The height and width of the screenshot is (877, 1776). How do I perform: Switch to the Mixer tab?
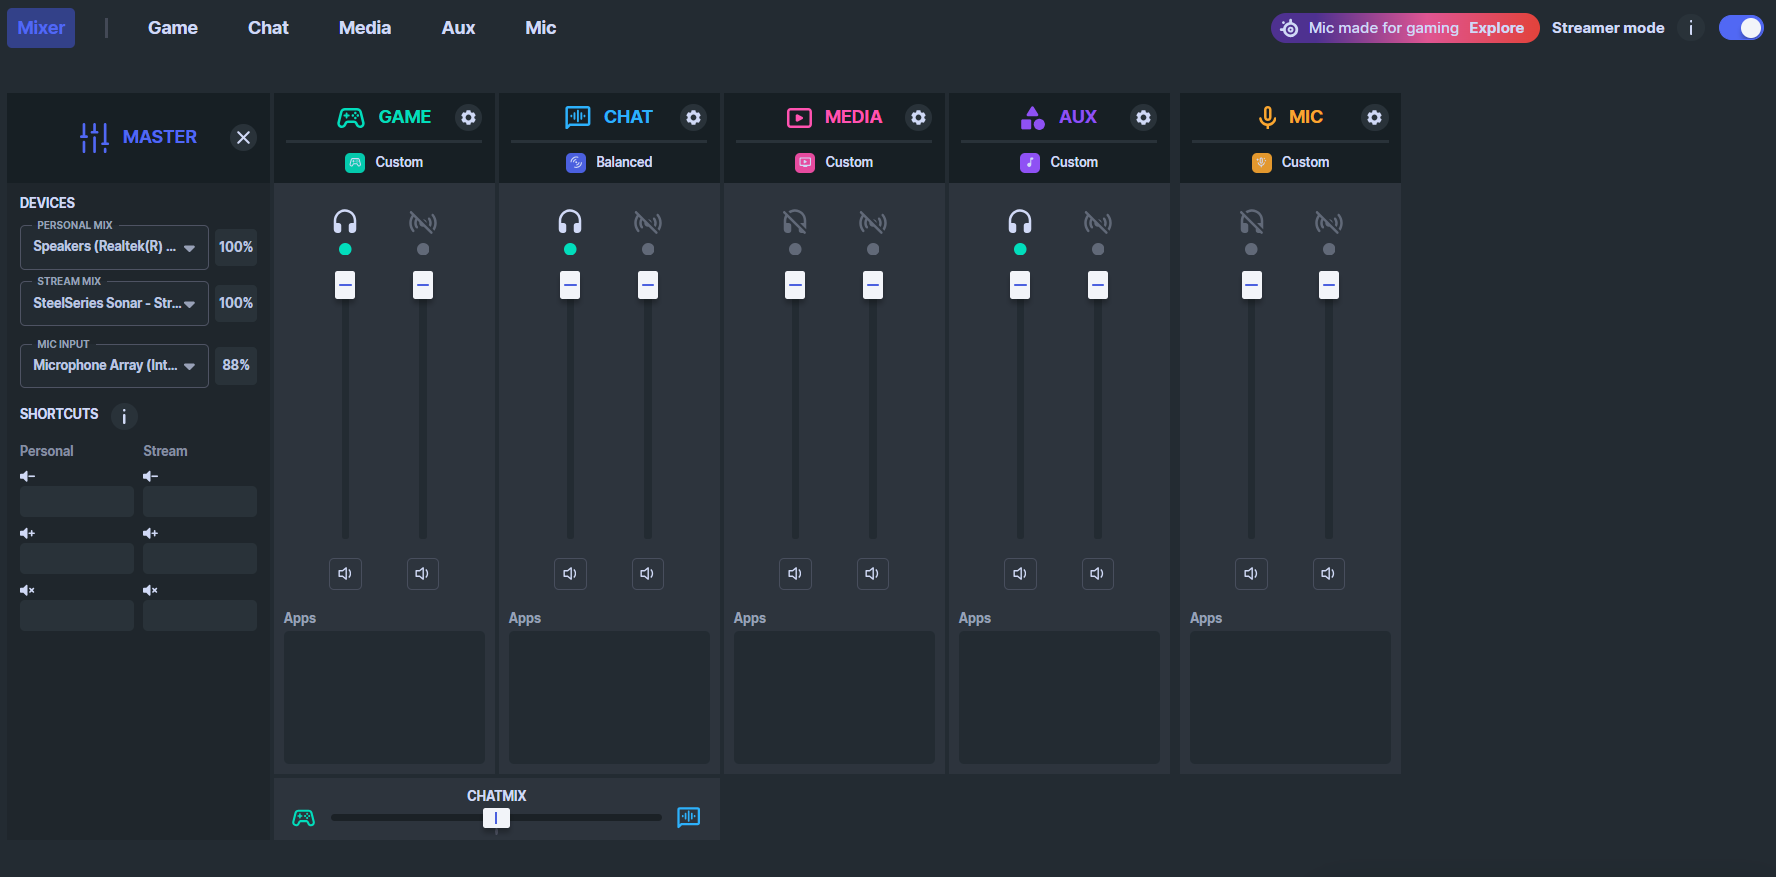point(41,28)
